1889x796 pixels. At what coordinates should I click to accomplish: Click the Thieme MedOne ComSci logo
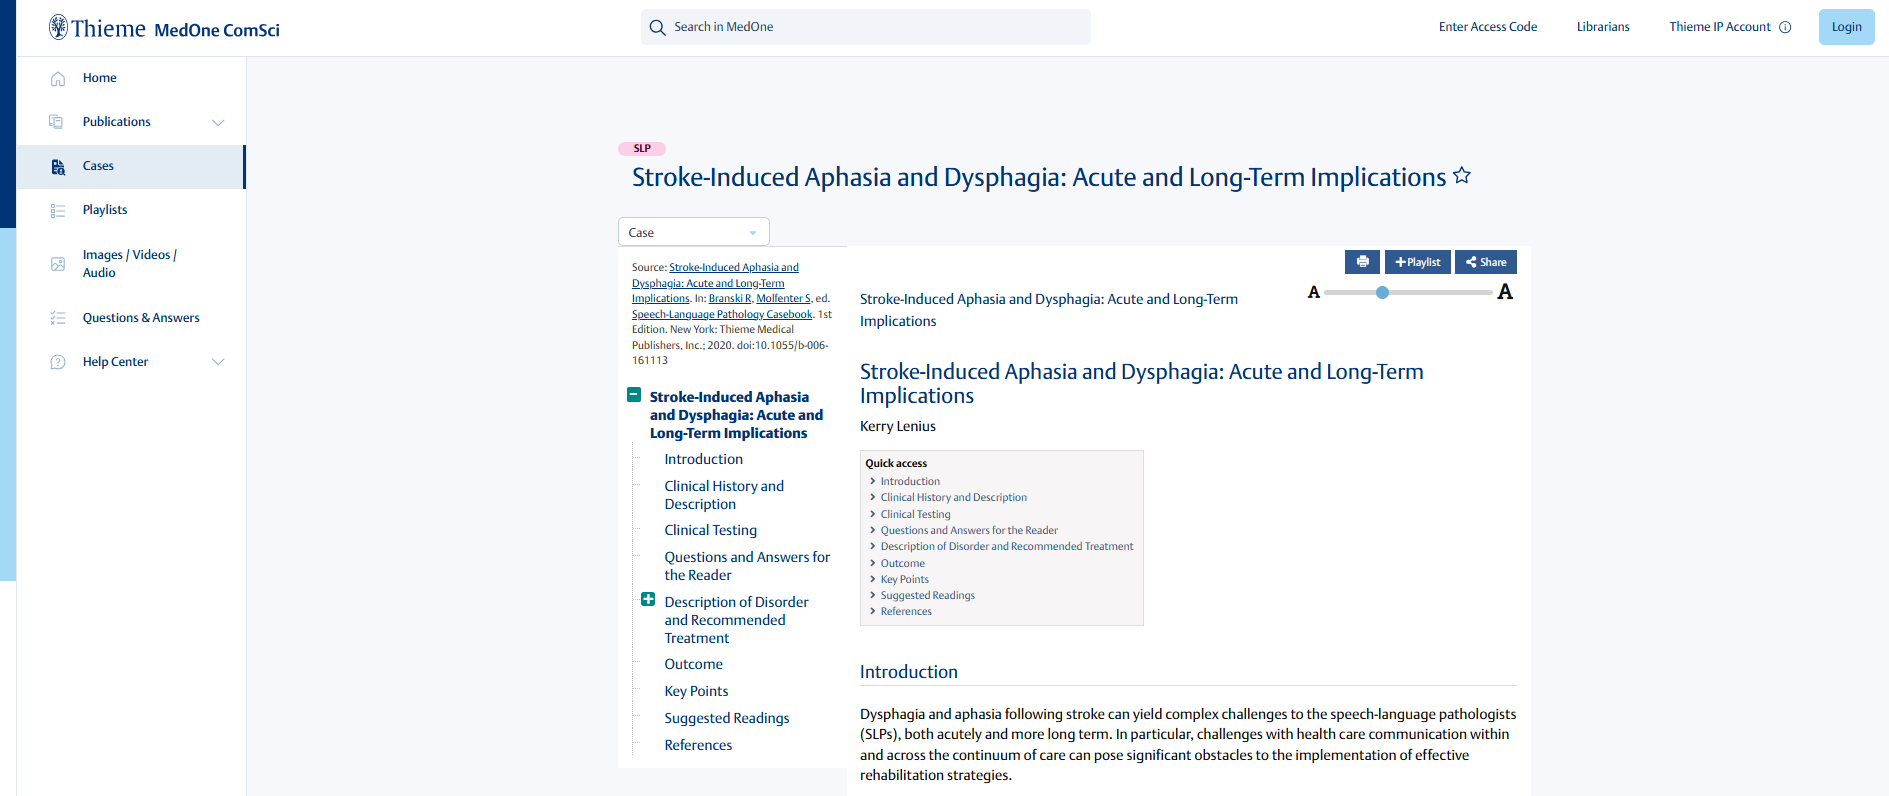point(164,28)
